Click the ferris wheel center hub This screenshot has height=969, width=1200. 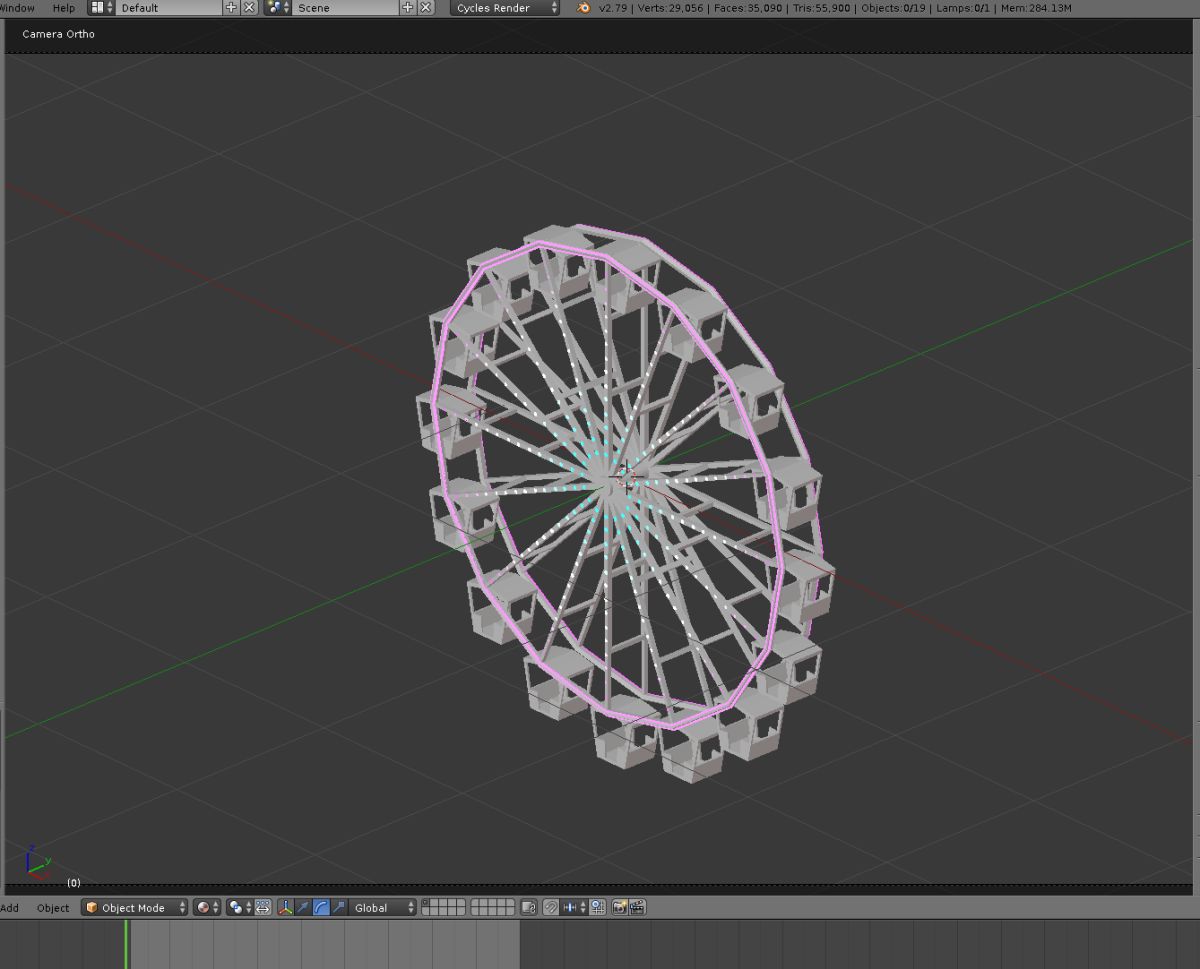614,478
